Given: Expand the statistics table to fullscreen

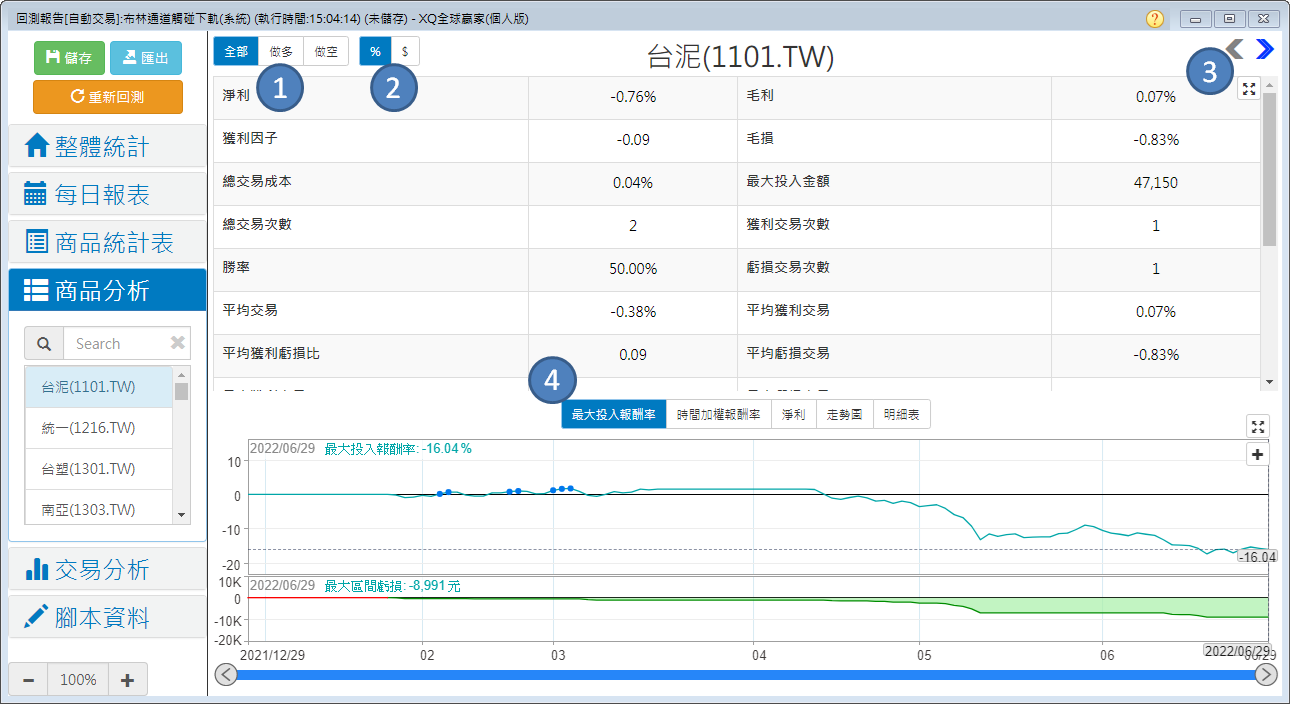Looking at the screenshot, I should coord(1248,89).
